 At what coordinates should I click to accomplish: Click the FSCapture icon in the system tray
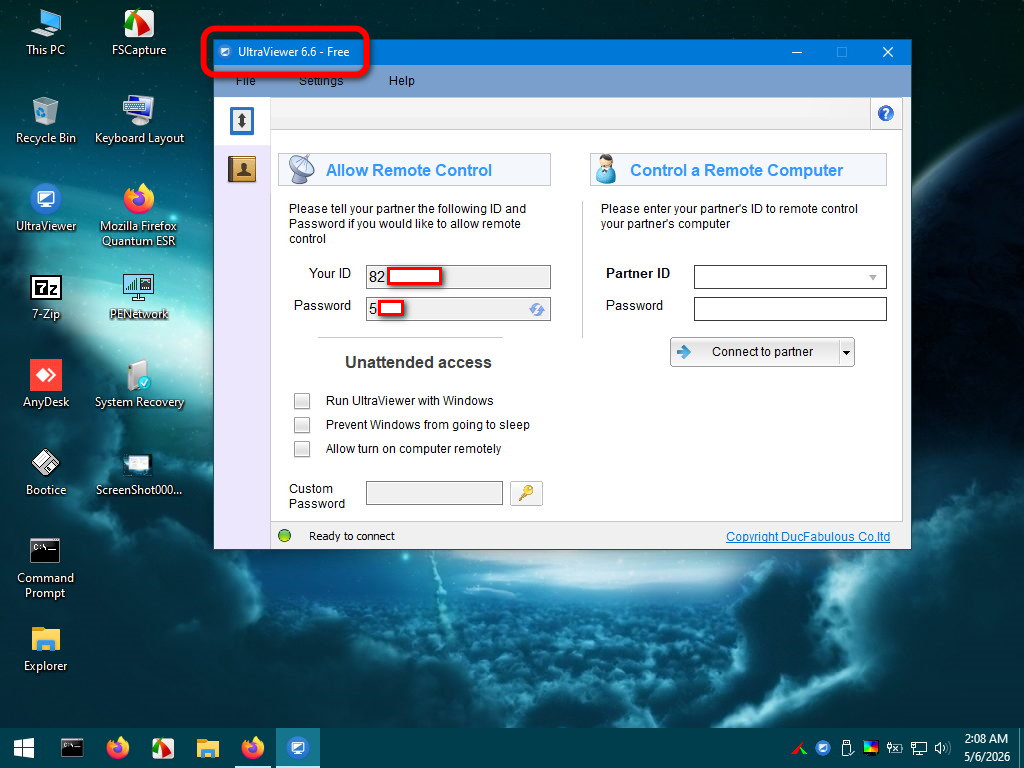point(799,748)
